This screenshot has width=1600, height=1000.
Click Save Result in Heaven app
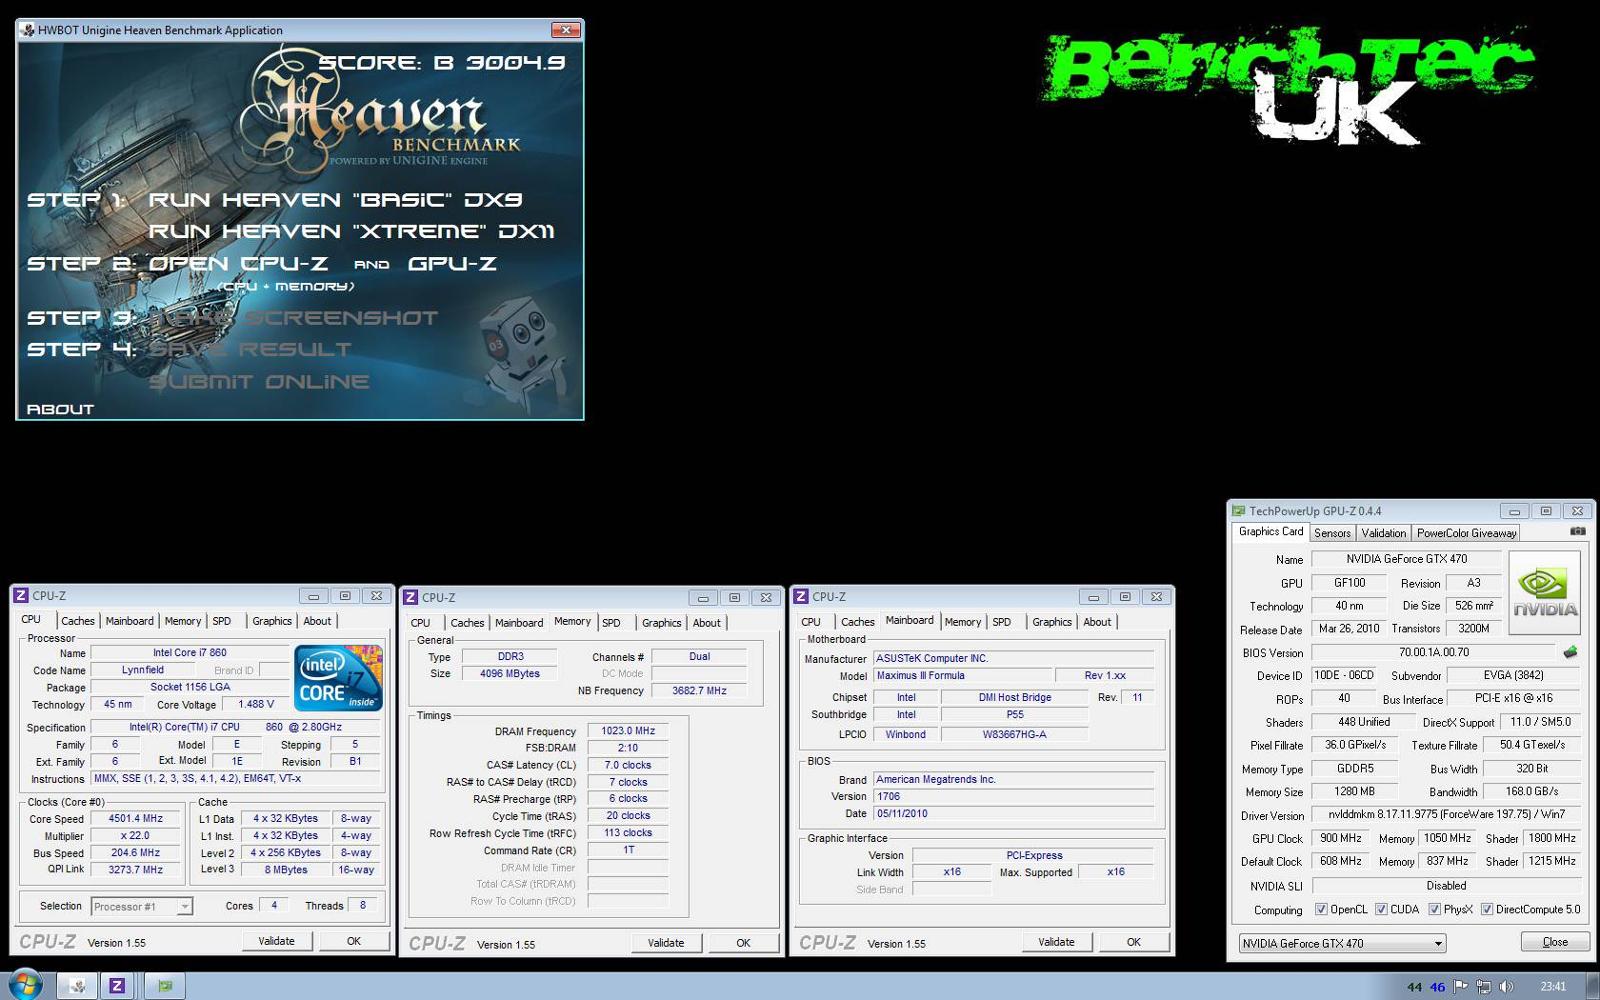(250, 350)
